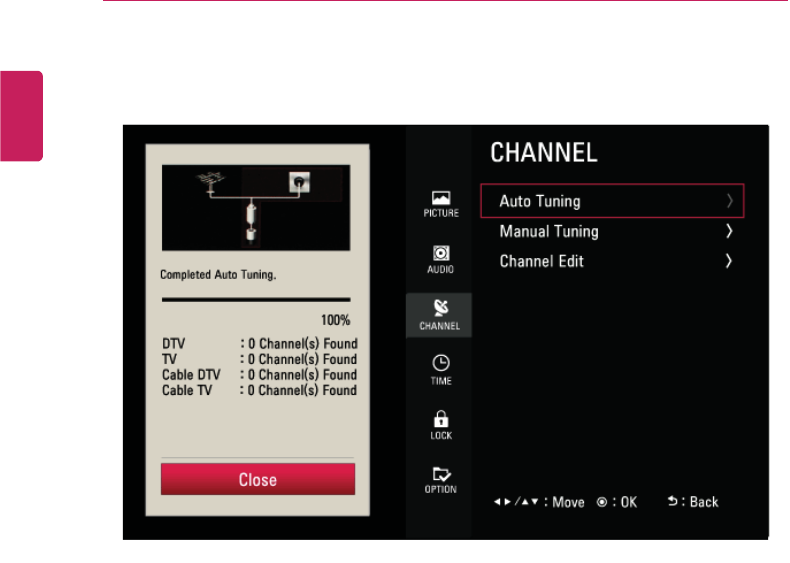This screenshot has width=790, height=563.
Task: Select Auto Tuning menu item
Action: [612, 201]
